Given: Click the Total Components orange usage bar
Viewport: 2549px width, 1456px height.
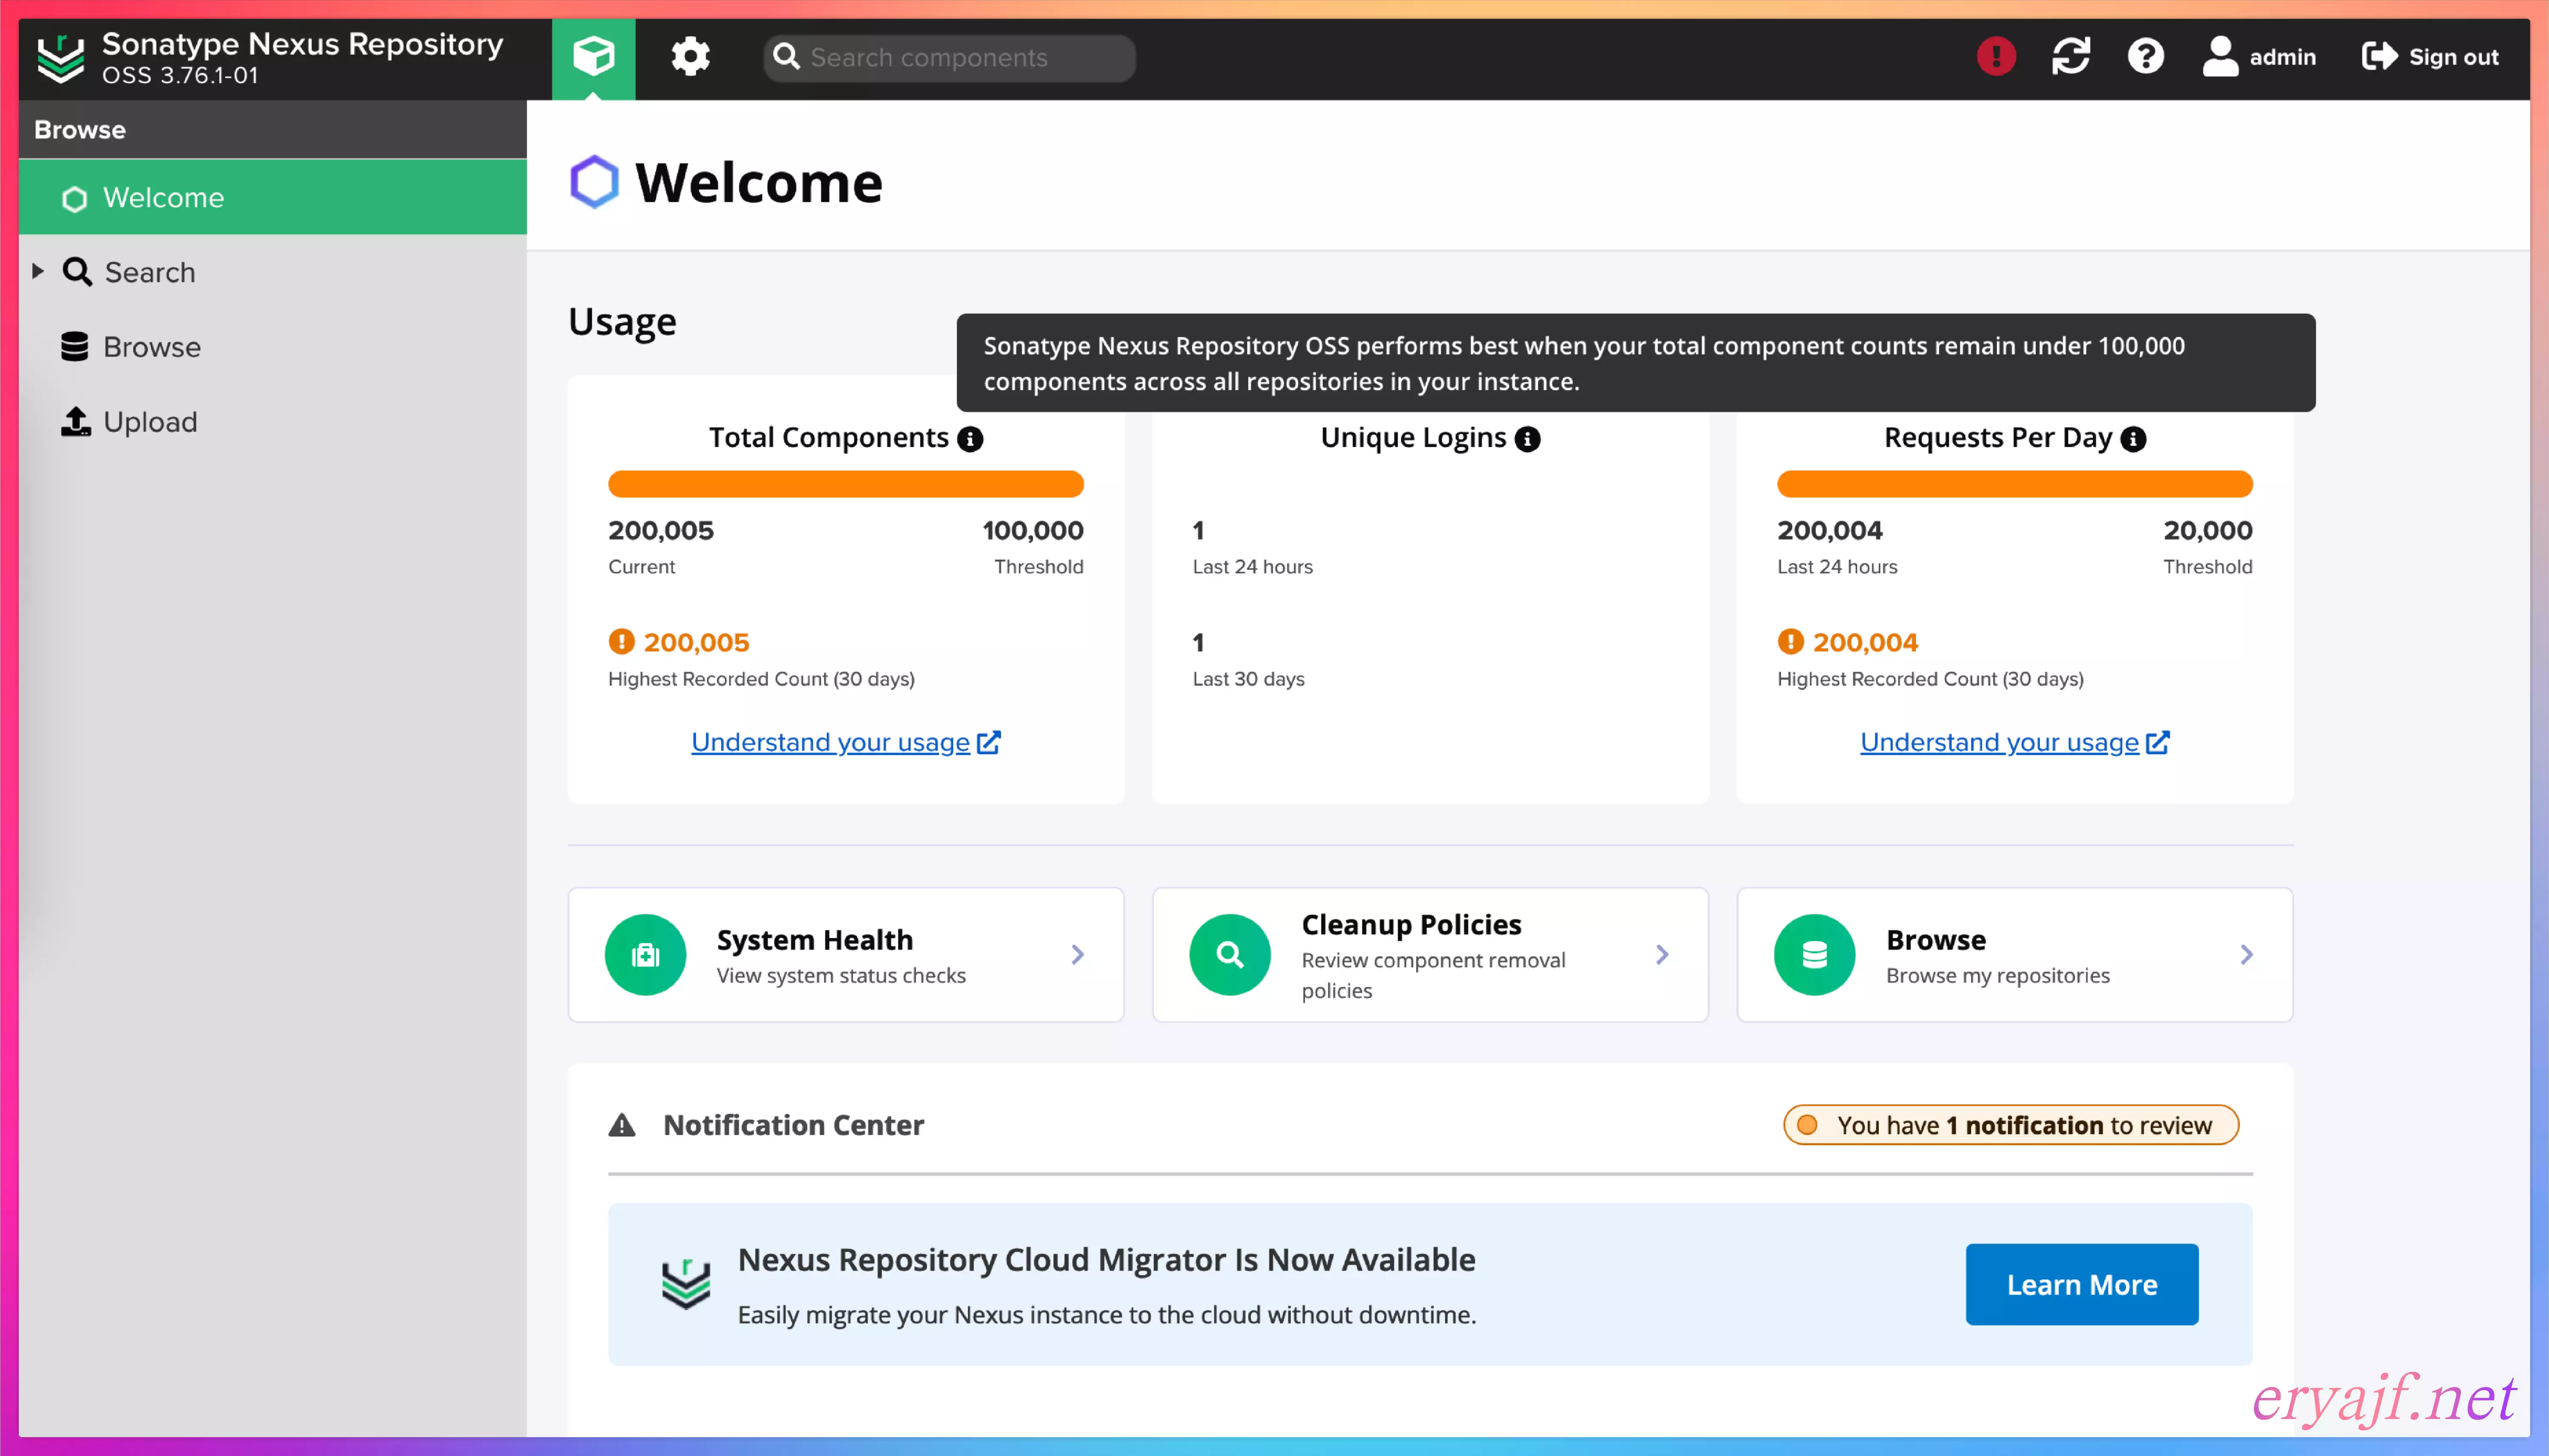Looking at the screenshot, I should click(845, 484).
